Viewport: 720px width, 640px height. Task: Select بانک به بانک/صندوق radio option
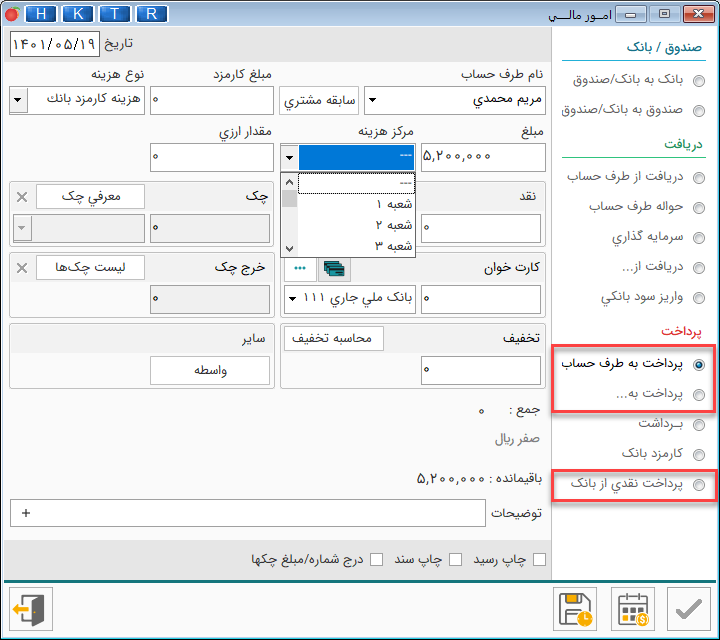699,81
